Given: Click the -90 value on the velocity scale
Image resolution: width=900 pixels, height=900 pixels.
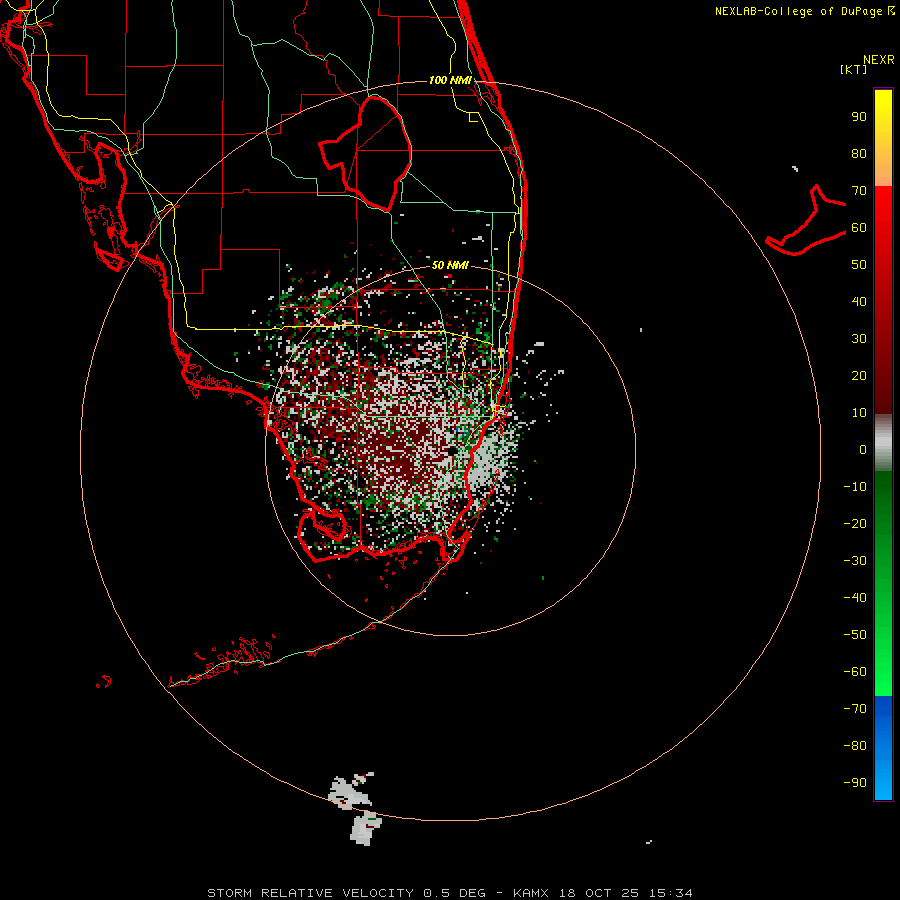Looking at the screenshot, I should click(855, 782).
